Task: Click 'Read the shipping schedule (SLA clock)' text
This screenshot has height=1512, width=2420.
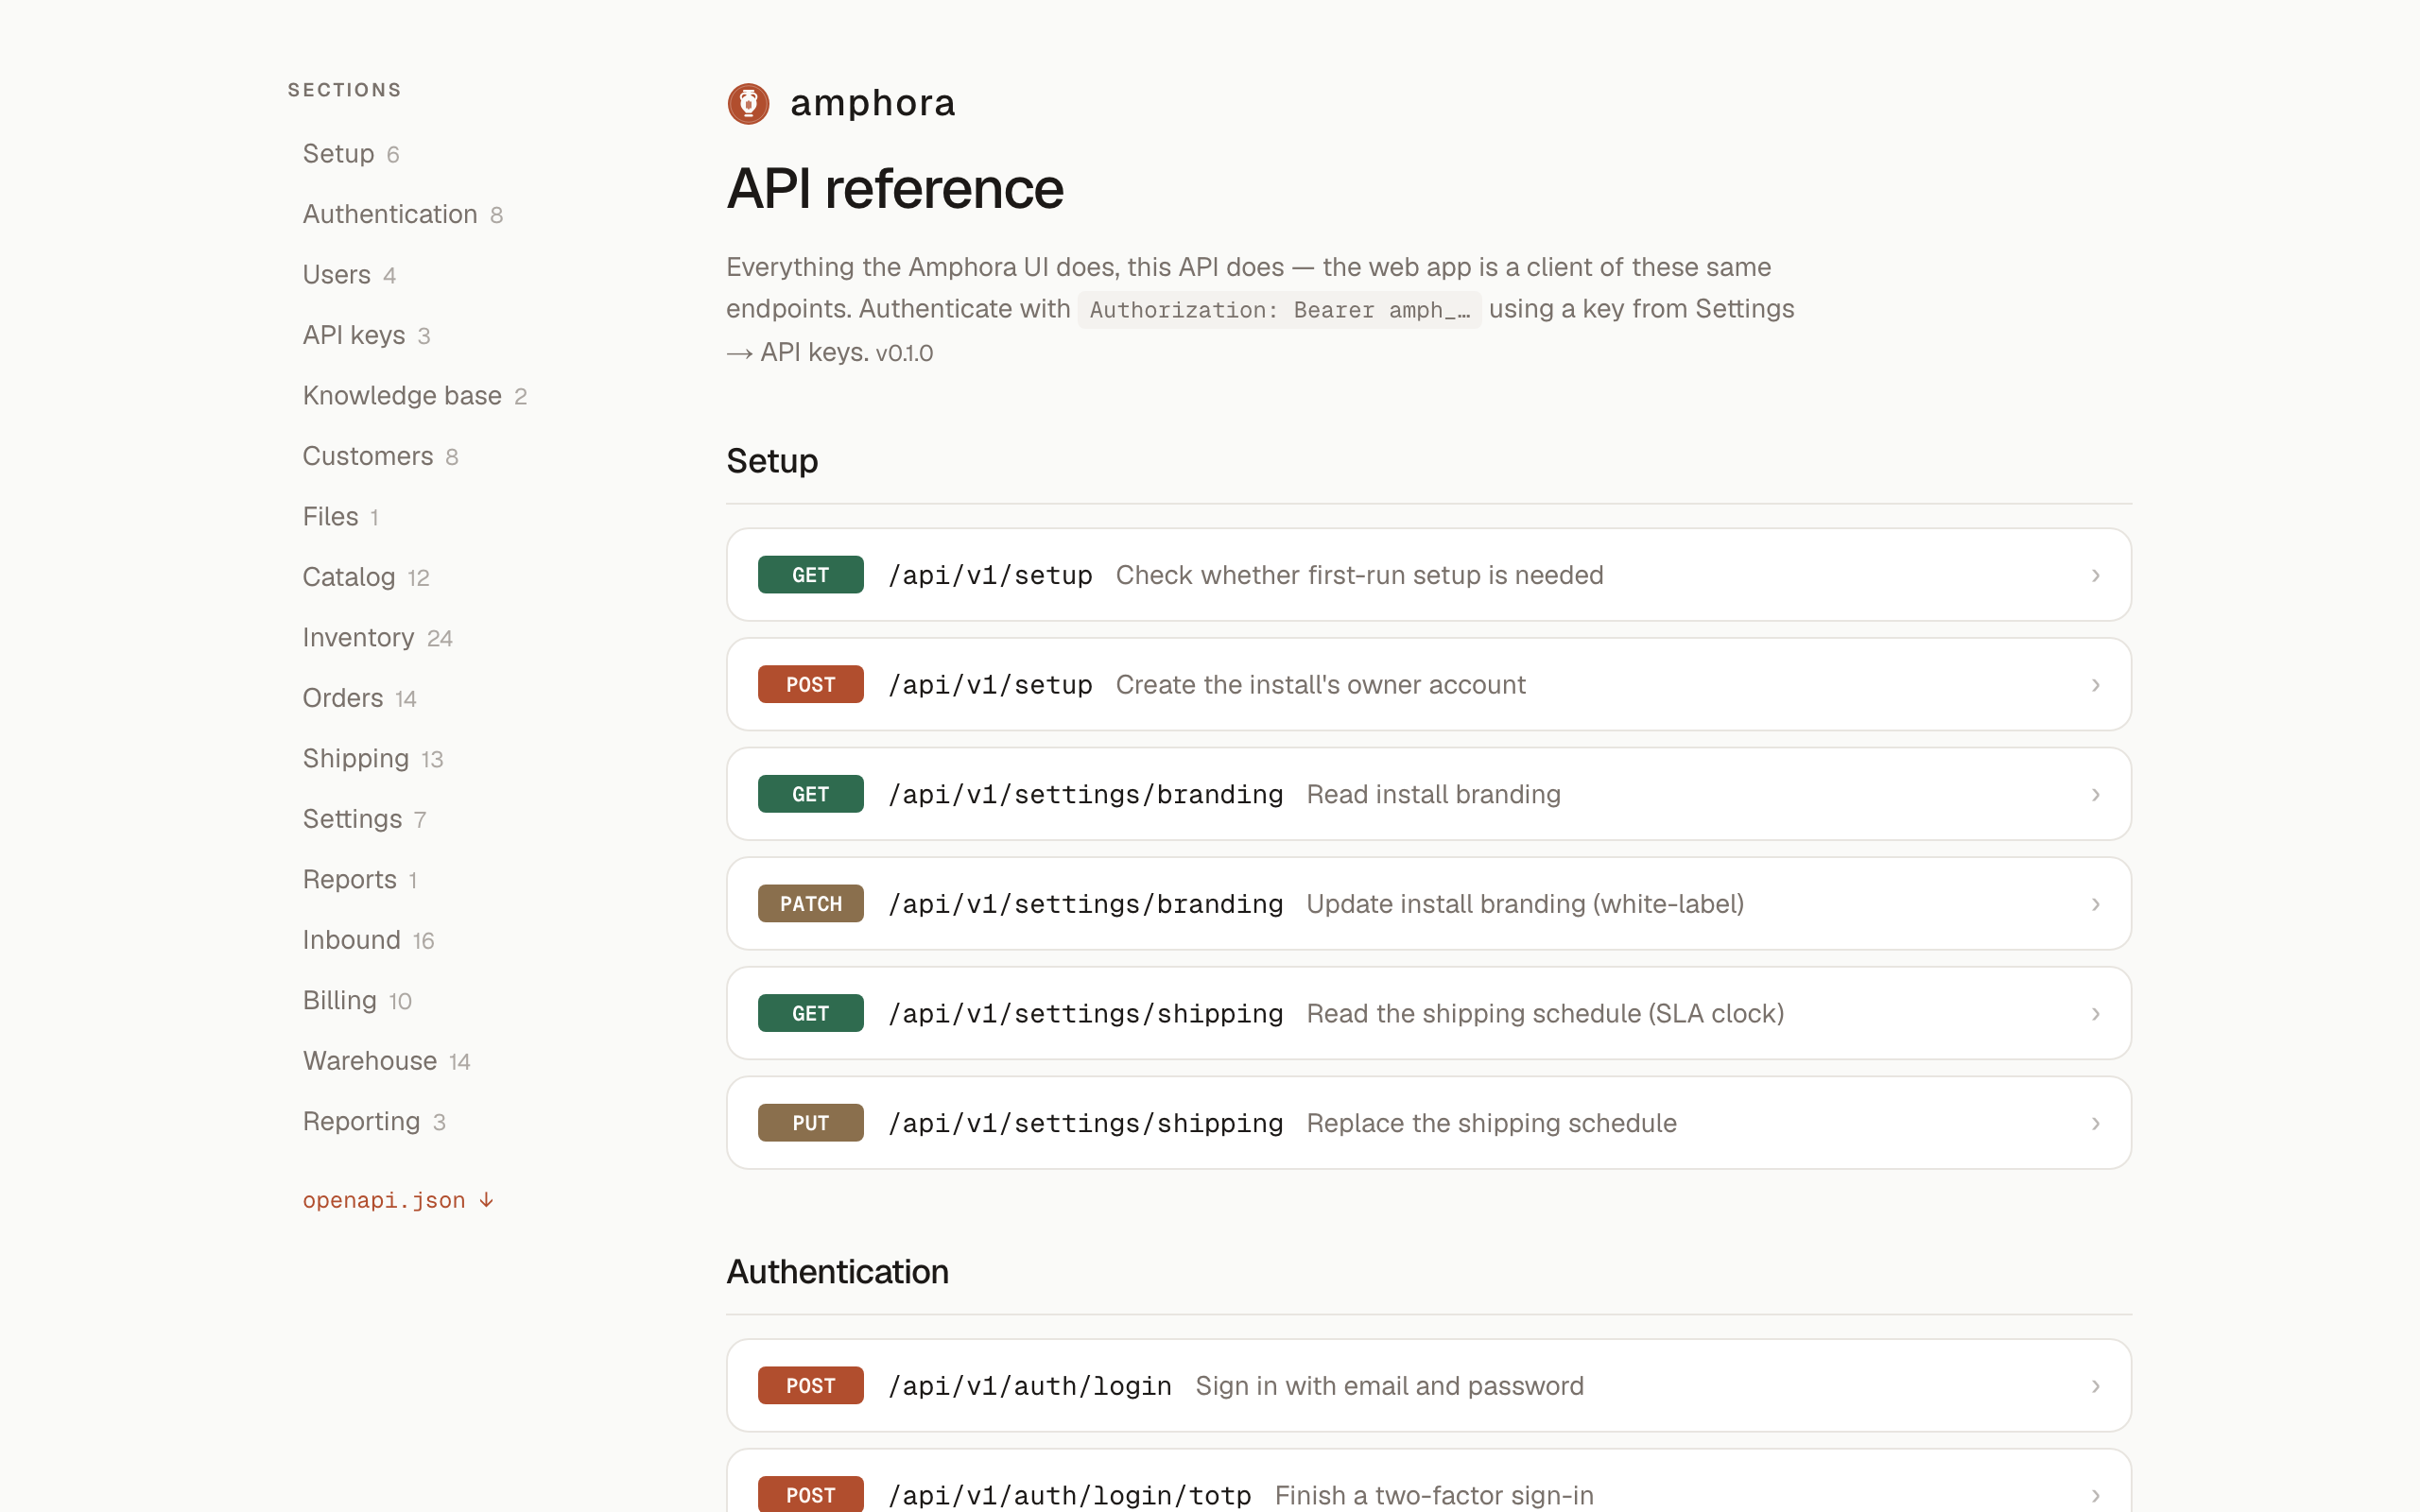Action: (1545, 1013)
